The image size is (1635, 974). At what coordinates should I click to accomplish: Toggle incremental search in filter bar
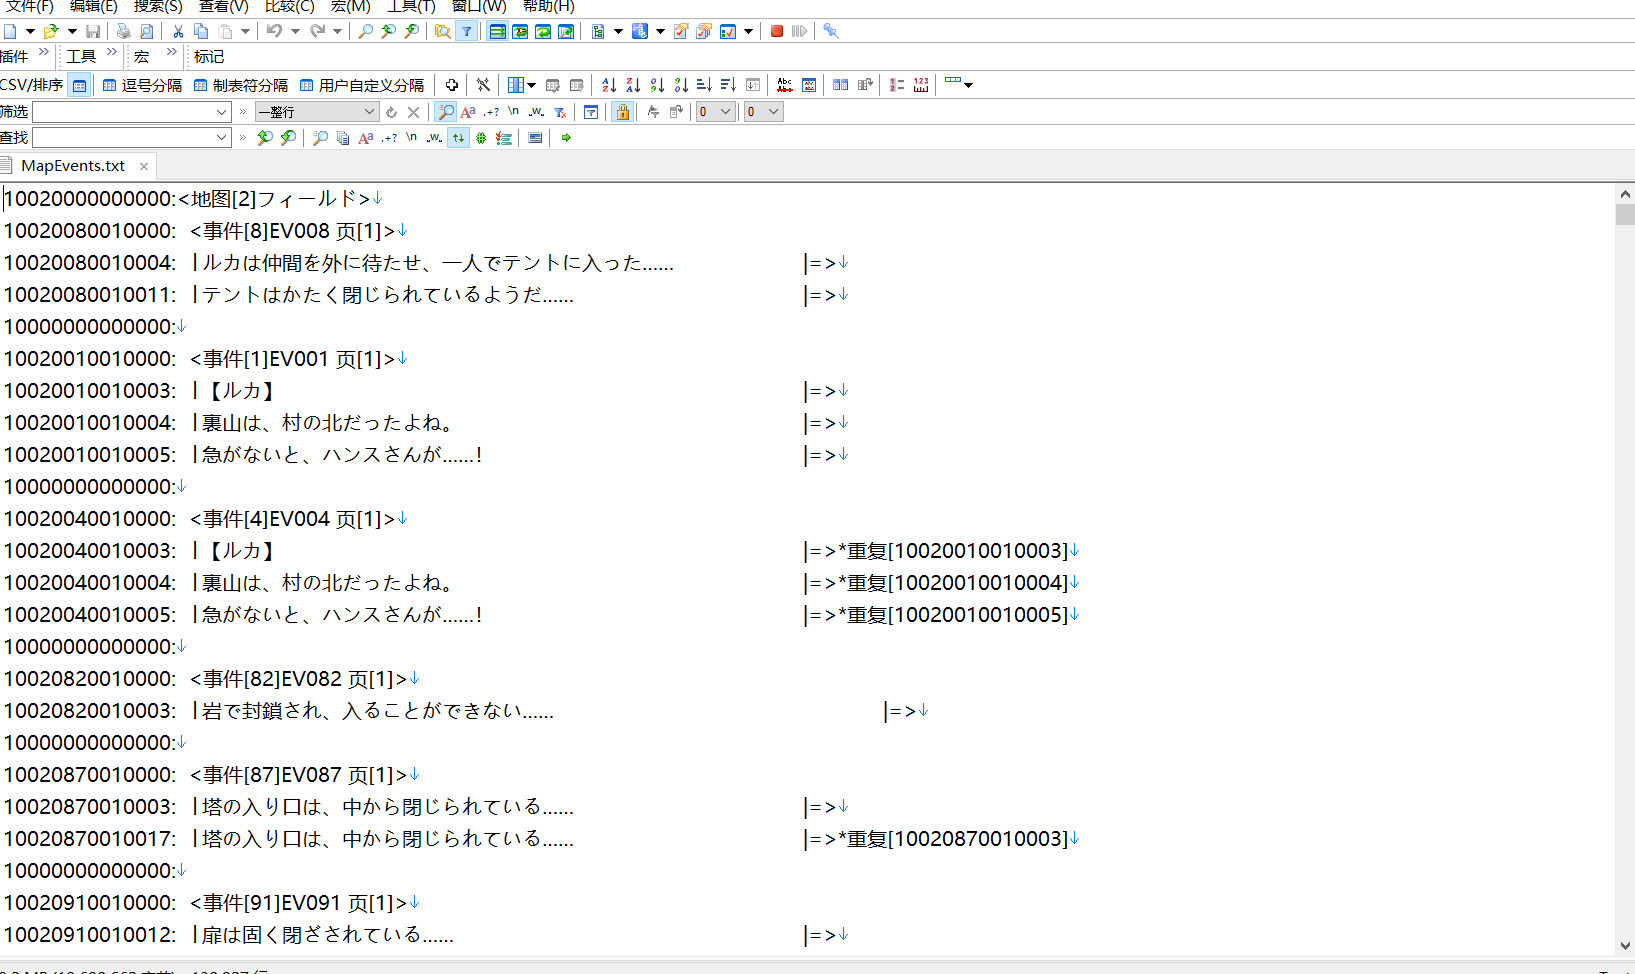(x=446, y=112)
